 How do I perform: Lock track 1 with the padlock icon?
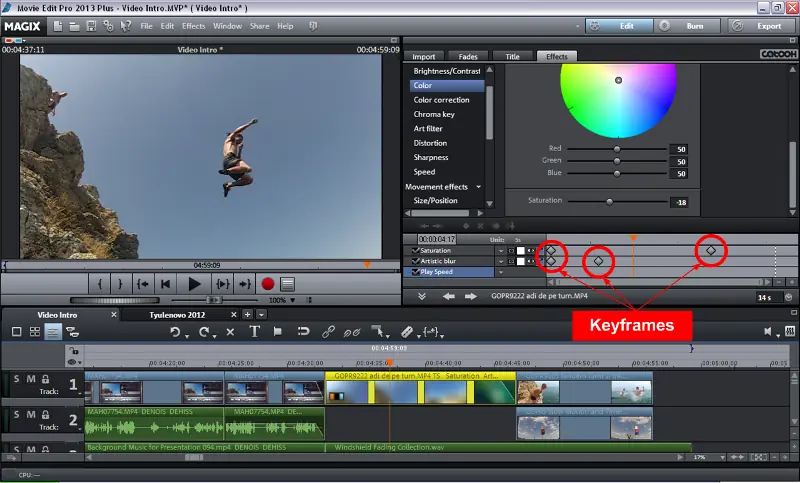click(45, 379)
